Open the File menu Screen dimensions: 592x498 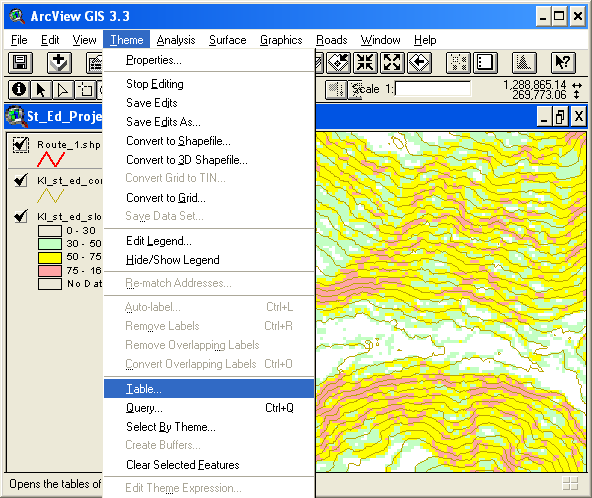pos(19,40)
